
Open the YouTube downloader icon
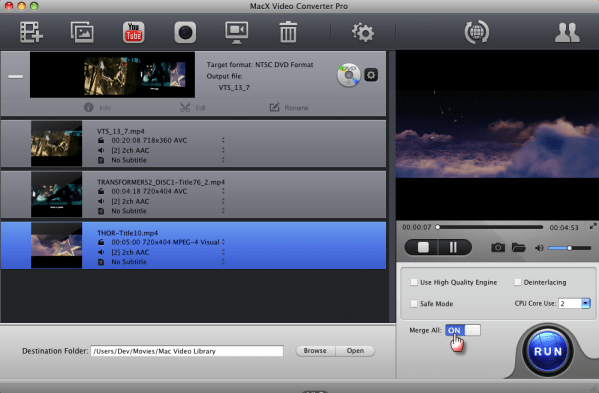[133, 32]
